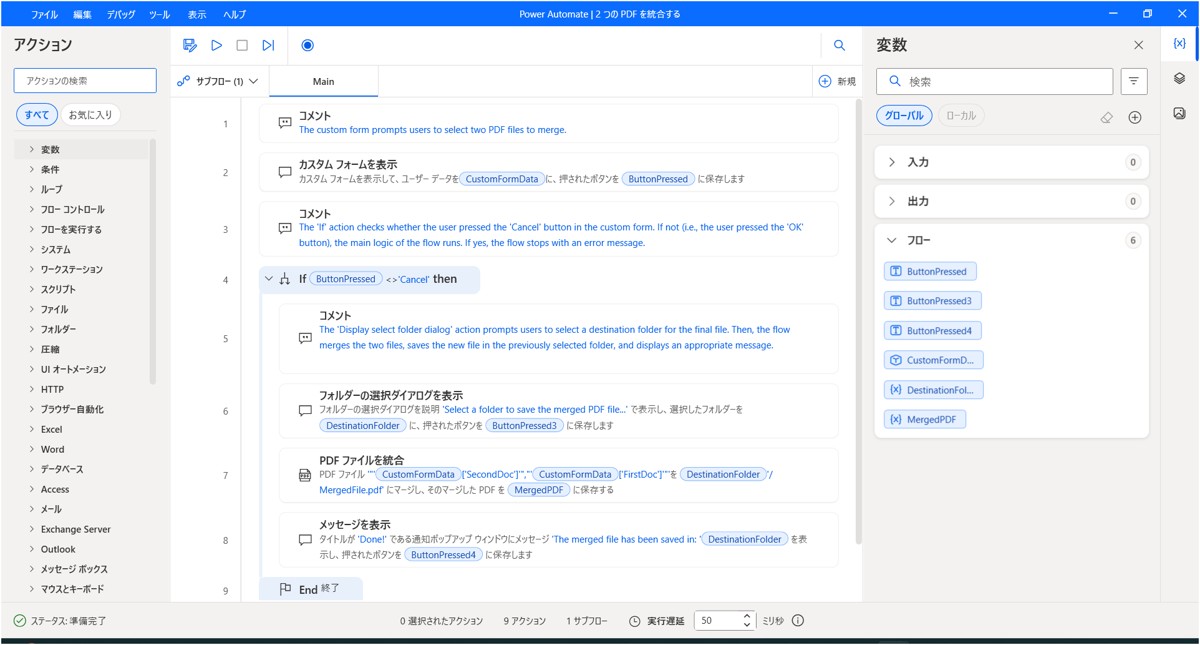Add a new variable with plus icon

pos(1135,117)
